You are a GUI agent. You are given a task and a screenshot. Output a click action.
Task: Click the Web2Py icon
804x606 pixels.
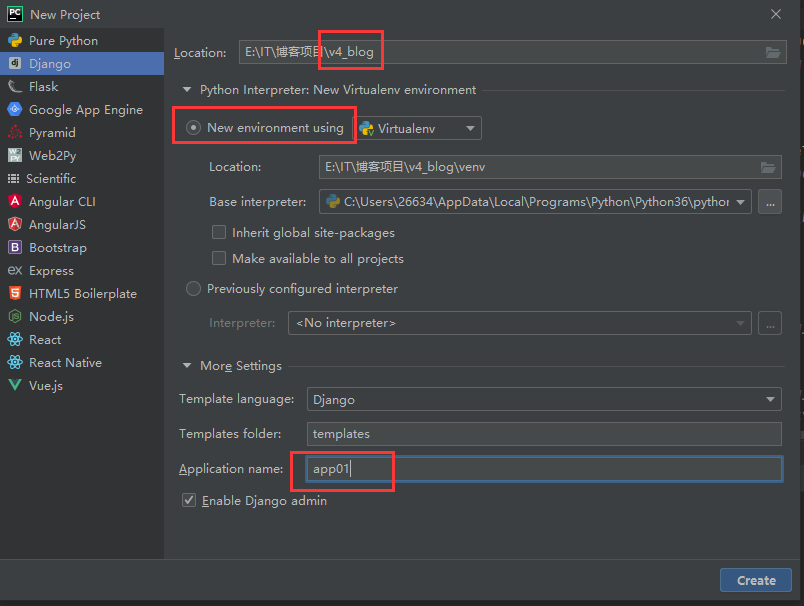[15, 155]
